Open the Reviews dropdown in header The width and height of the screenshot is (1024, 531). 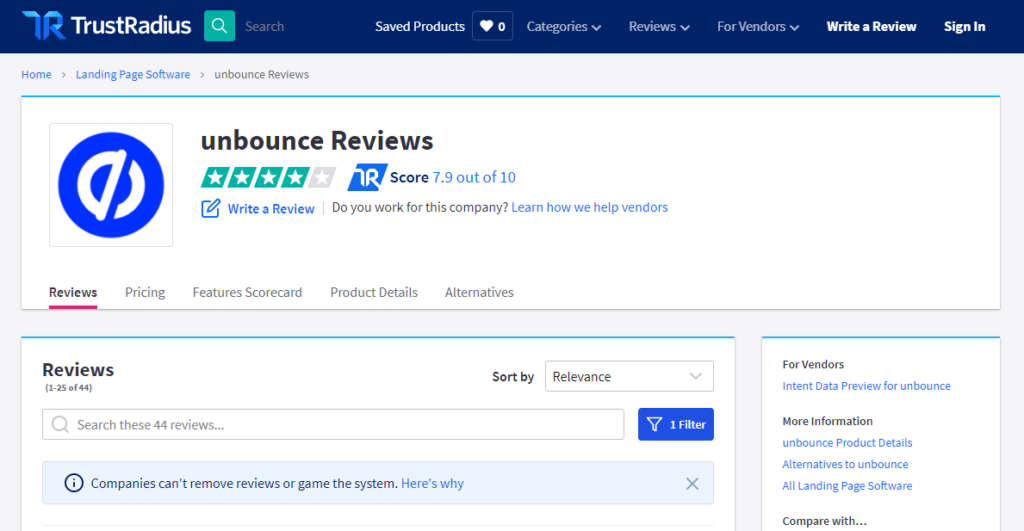tap(659, 26)
